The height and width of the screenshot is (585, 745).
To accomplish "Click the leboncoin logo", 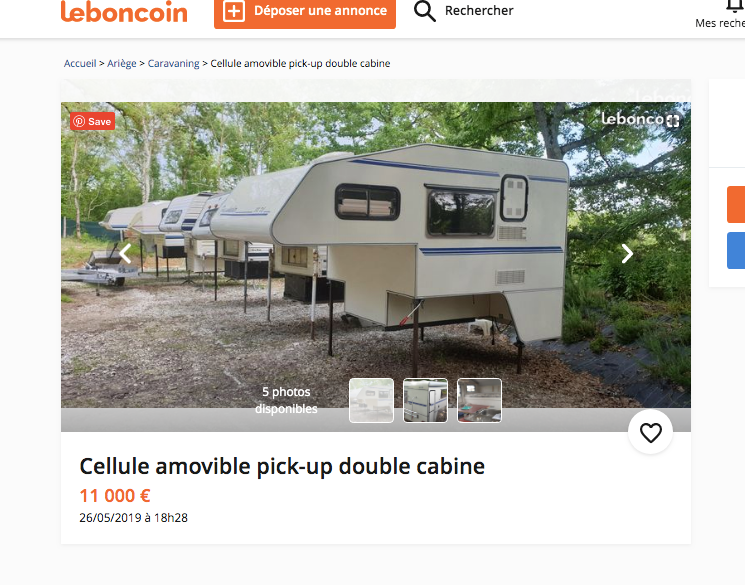I will (x=124, y=11).
